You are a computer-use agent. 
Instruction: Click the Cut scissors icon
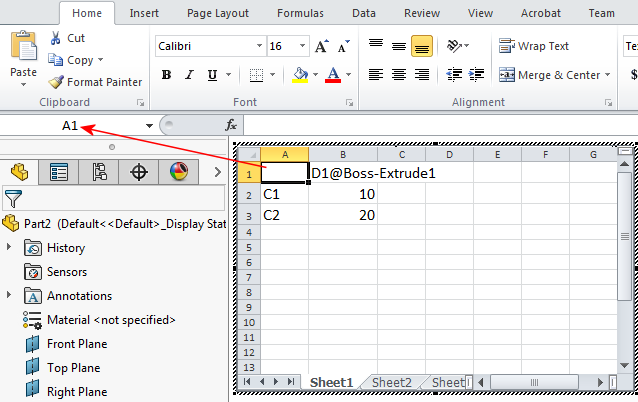(55, 38)
